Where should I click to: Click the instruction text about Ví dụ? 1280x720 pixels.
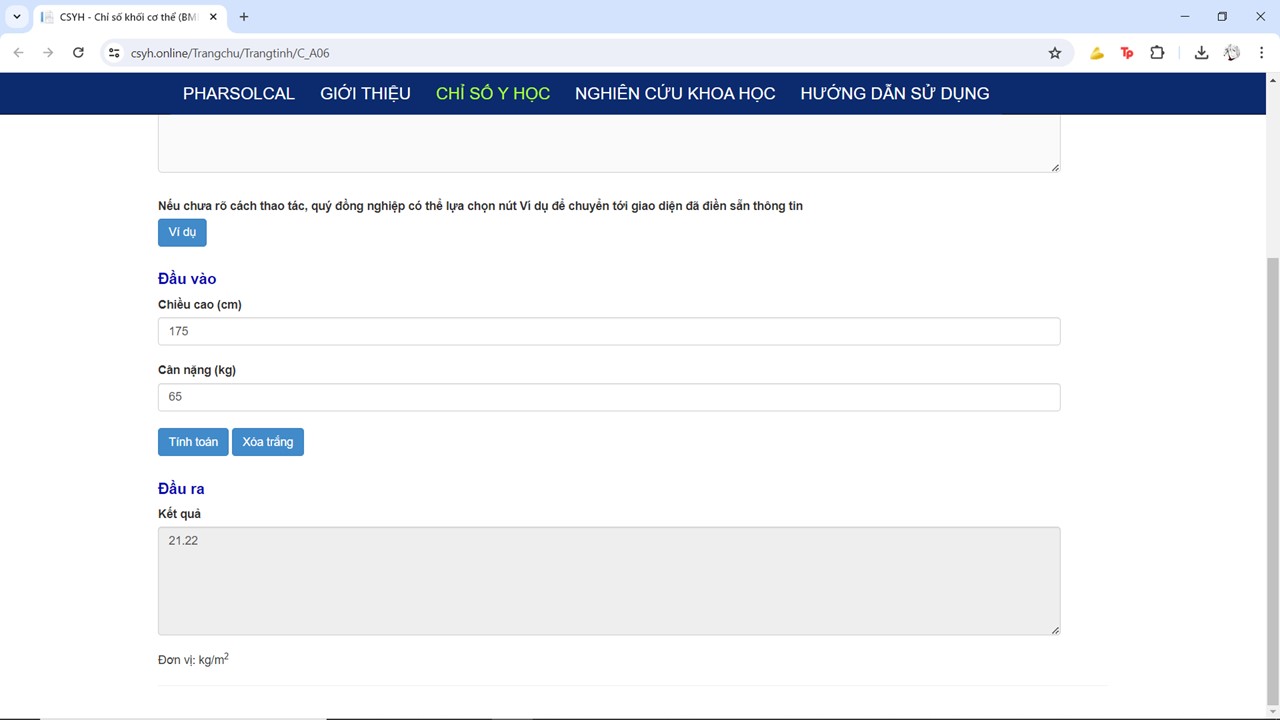tap(480, 206)
